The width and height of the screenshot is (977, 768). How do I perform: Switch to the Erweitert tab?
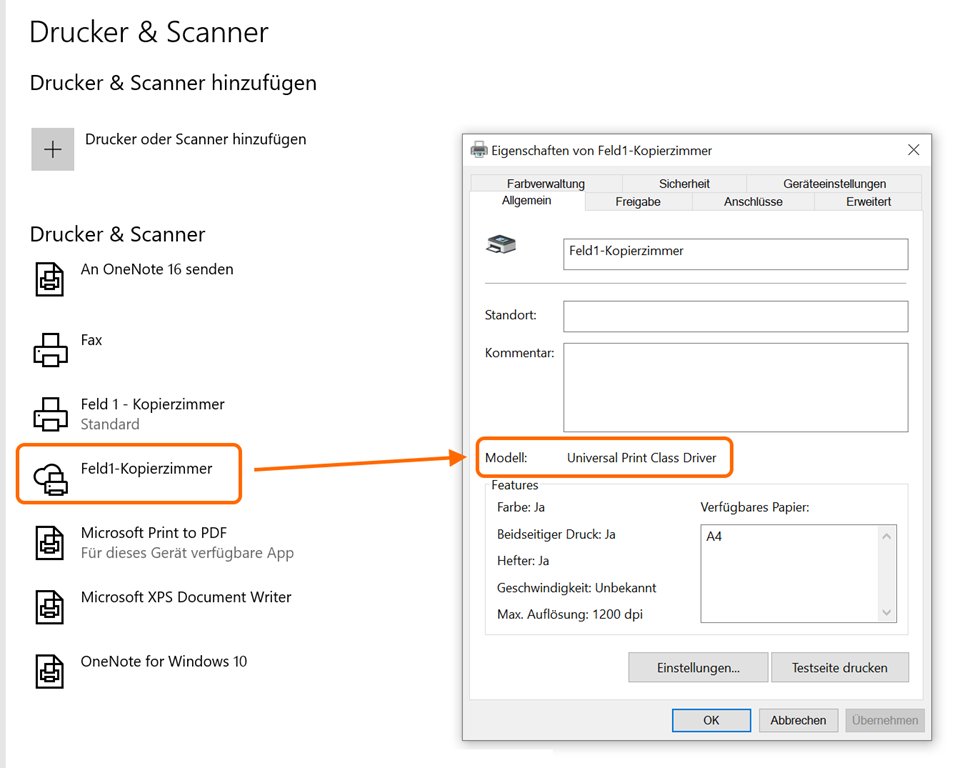click(x=868, y=202)
